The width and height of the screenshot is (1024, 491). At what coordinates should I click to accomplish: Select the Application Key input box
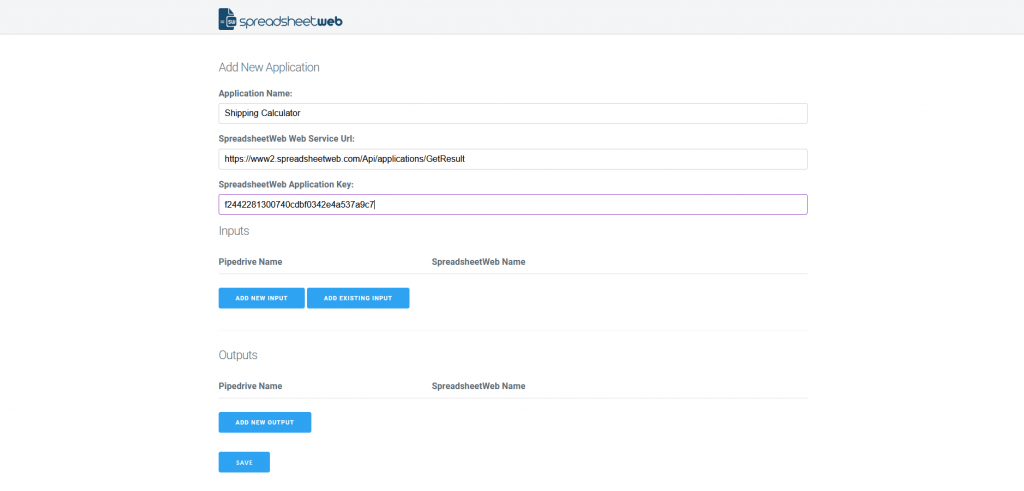pyautogui.click(x=513, y=204)
